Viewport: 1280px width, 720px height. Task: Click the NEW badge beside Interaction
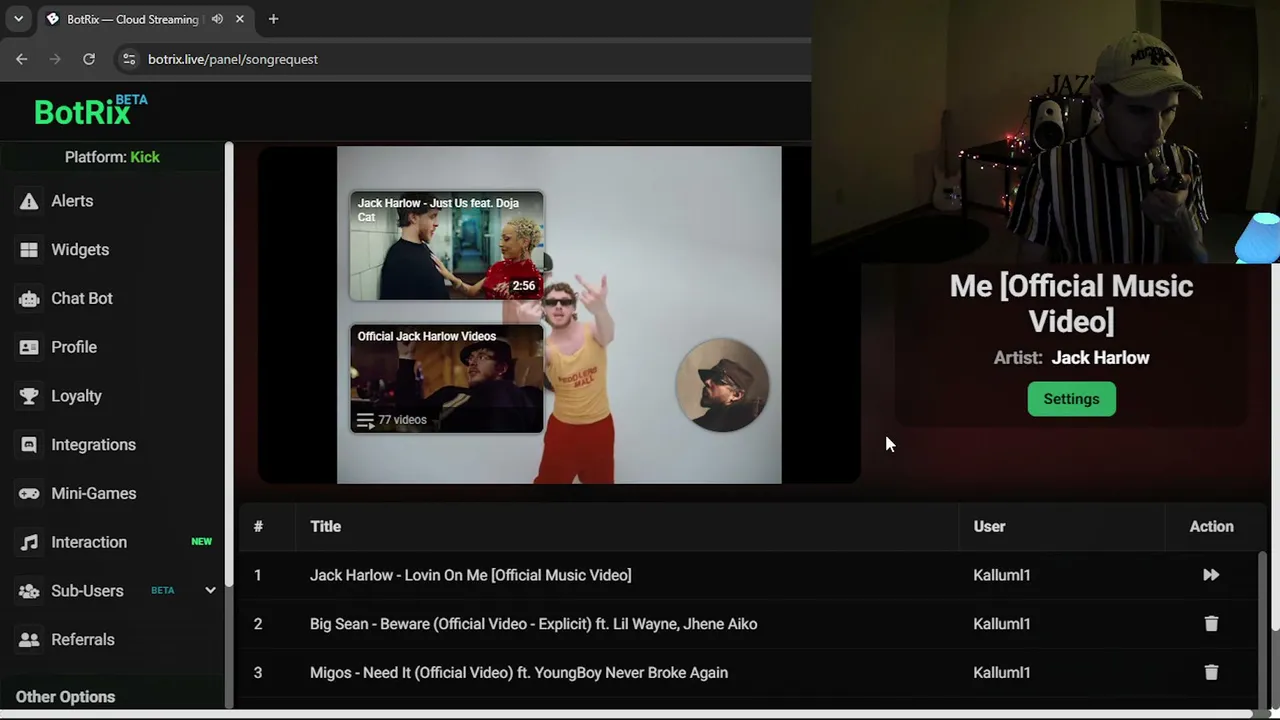pos(202,542)
